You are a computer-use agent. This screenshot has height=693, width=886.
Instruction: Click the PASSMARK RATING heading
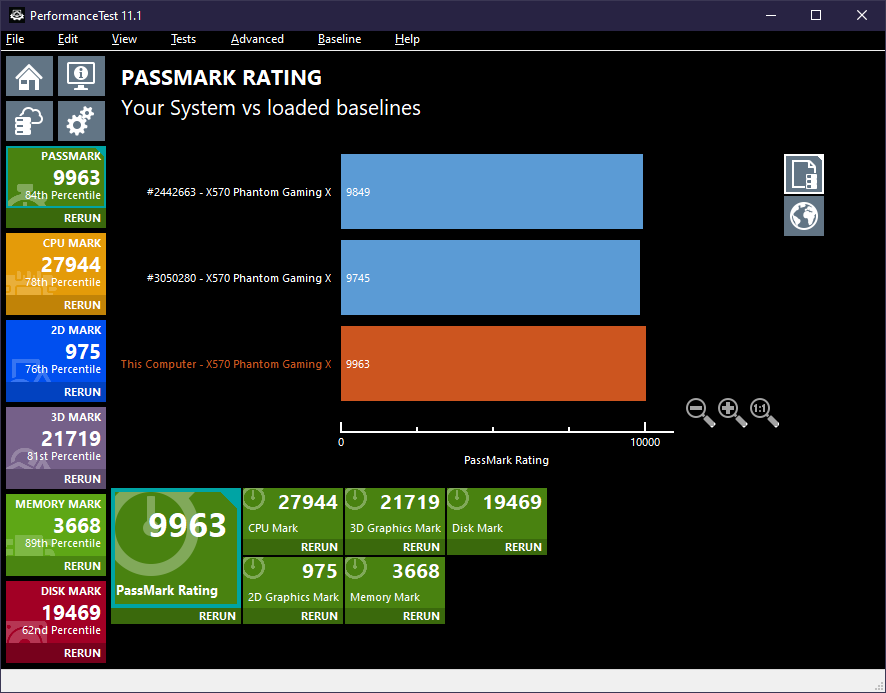[x=222, y=77]
